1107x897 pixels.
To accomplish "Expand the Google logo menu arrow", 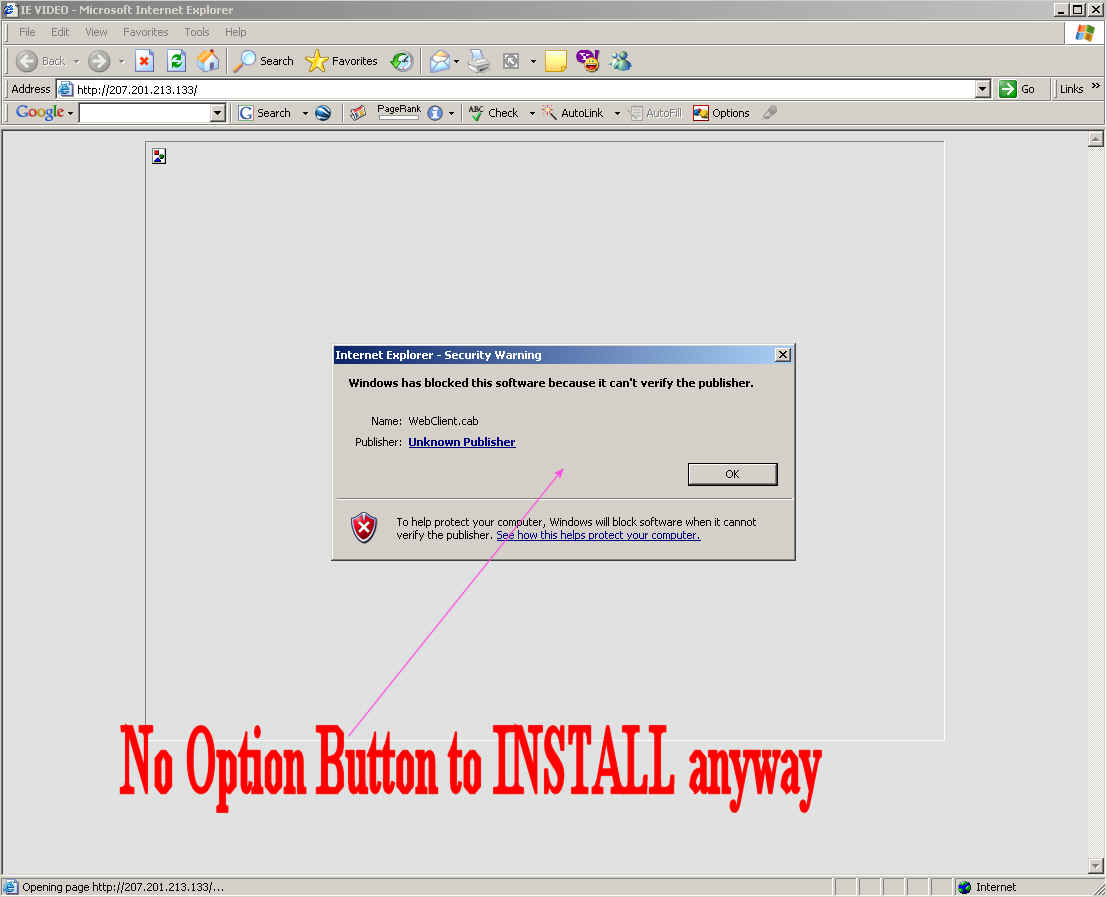I will coord(71,114).
